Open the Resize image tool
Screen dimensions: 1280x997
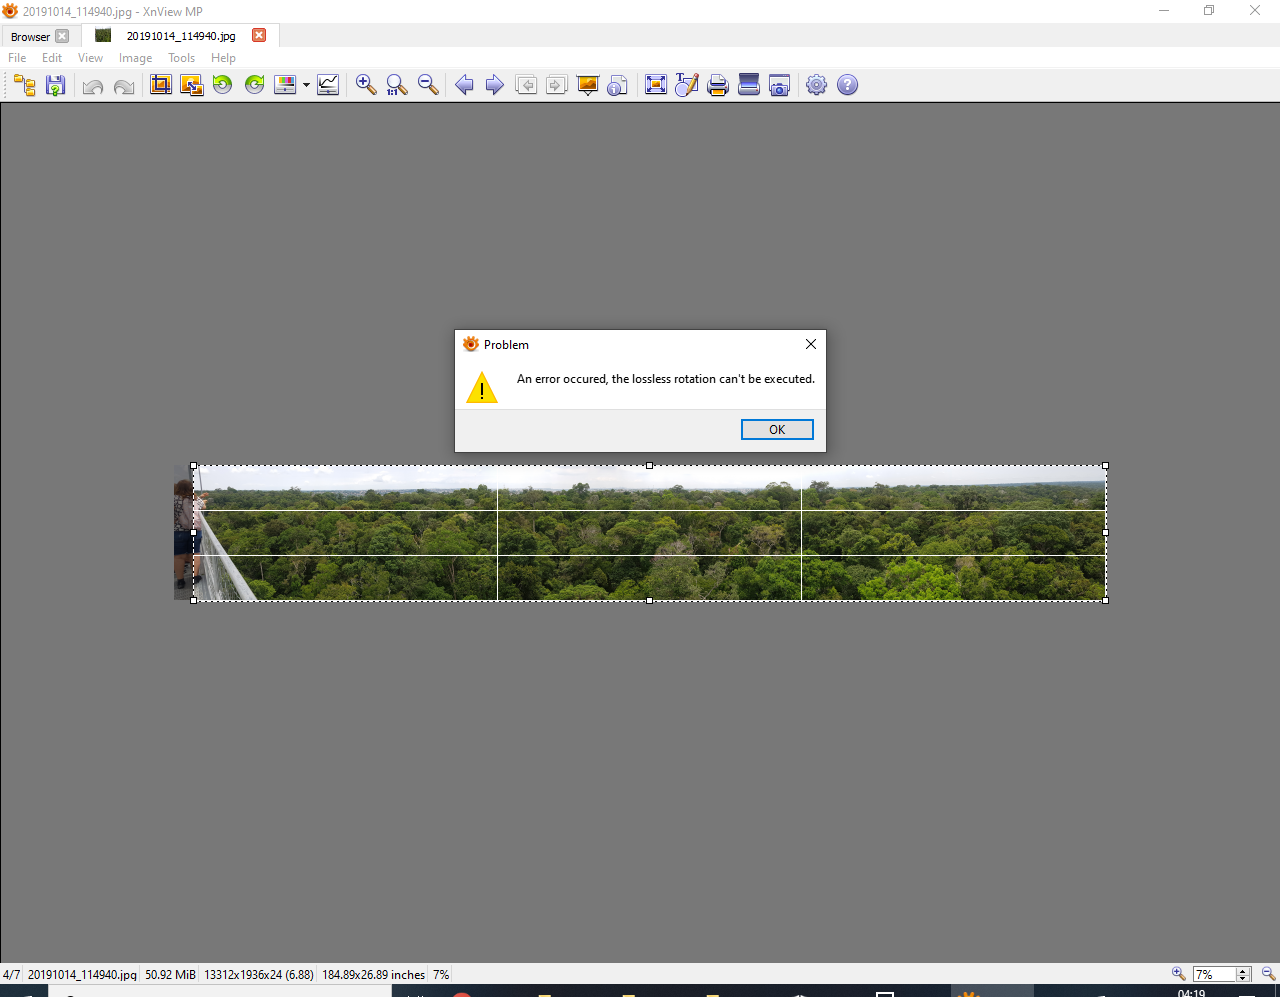[192, 85]
